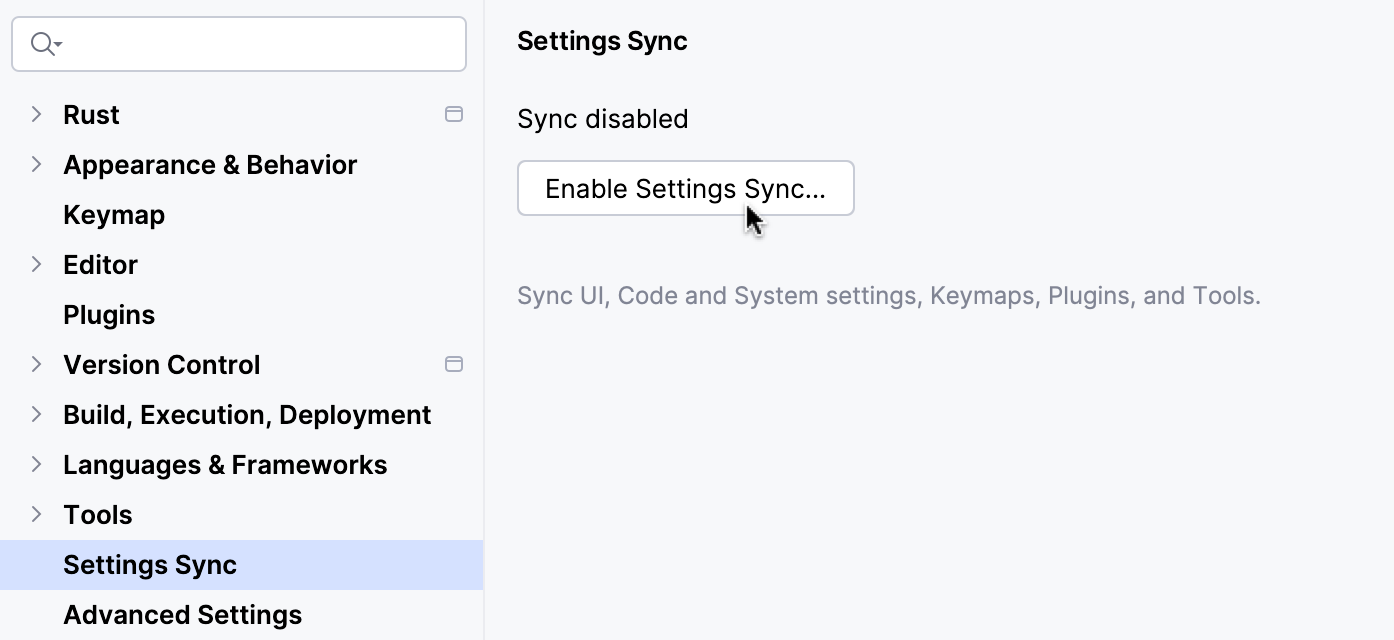Select Settings Sync in the sidebar
This screenshot has width=1394, height=640.
coord(150,564)
